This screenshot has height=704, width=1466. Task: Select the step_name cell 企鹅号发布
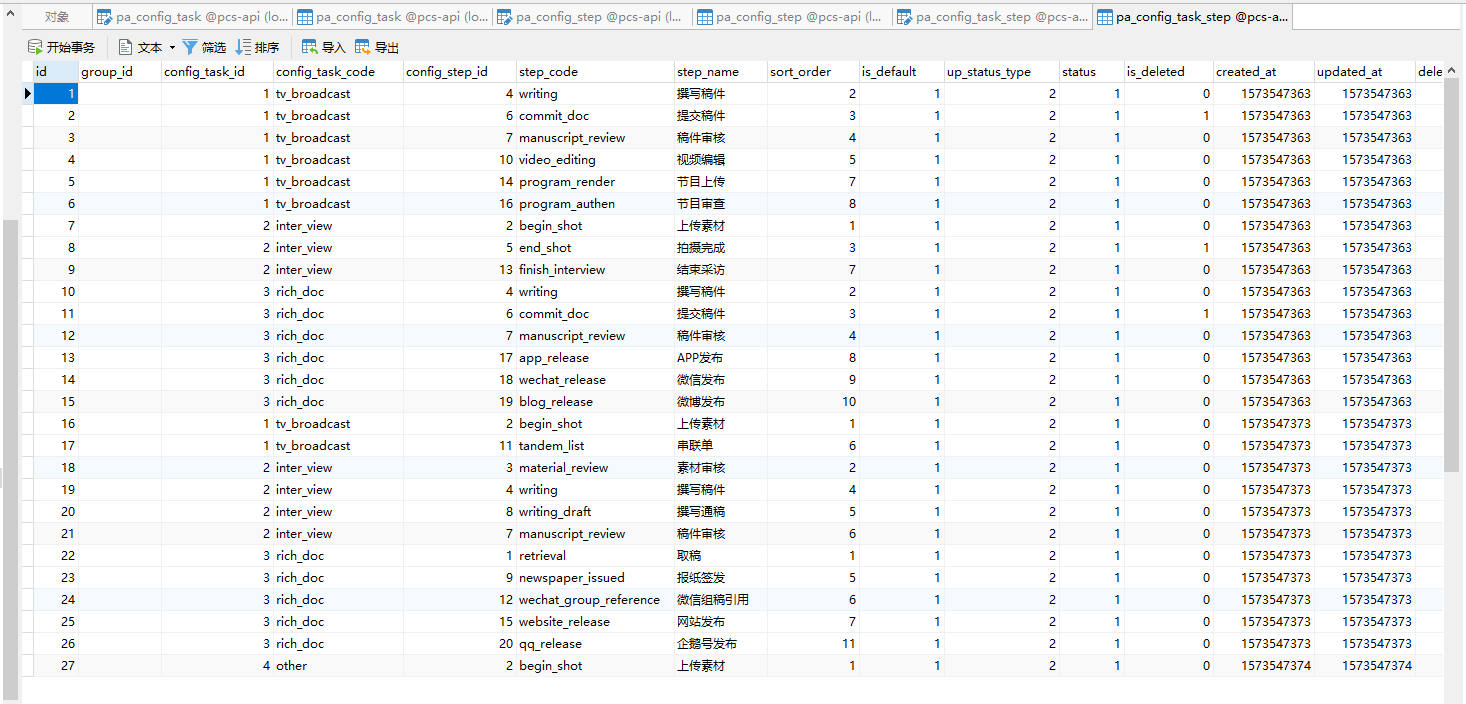pos(720,644)
